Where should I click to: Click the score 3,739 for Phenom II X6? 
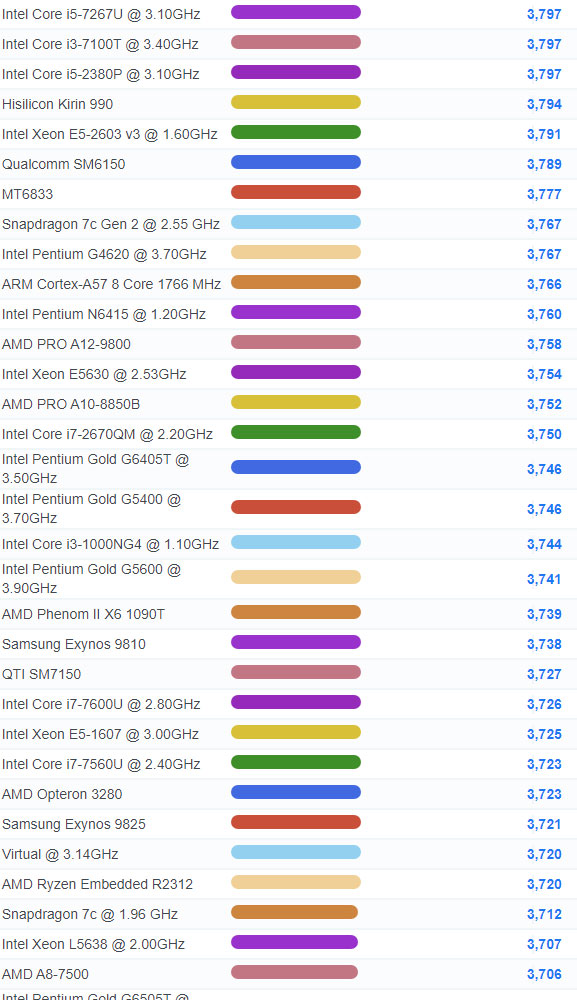point(544,614)
